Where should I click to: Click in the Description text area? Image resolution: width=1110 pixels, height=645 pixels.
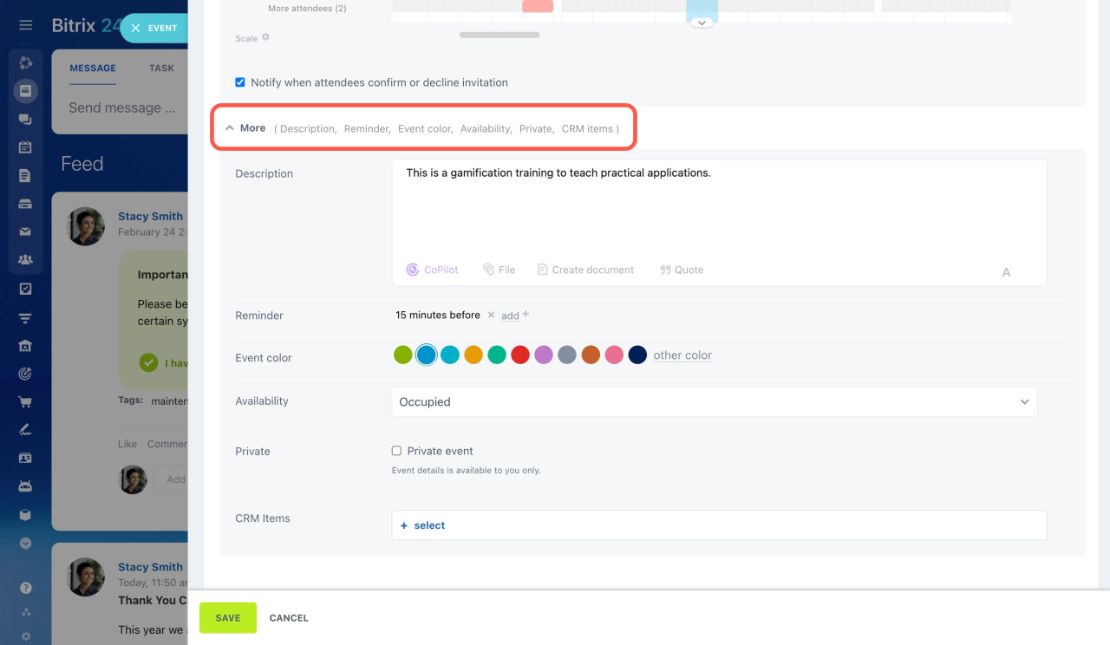pyautogui.click(x=719, y=210)
